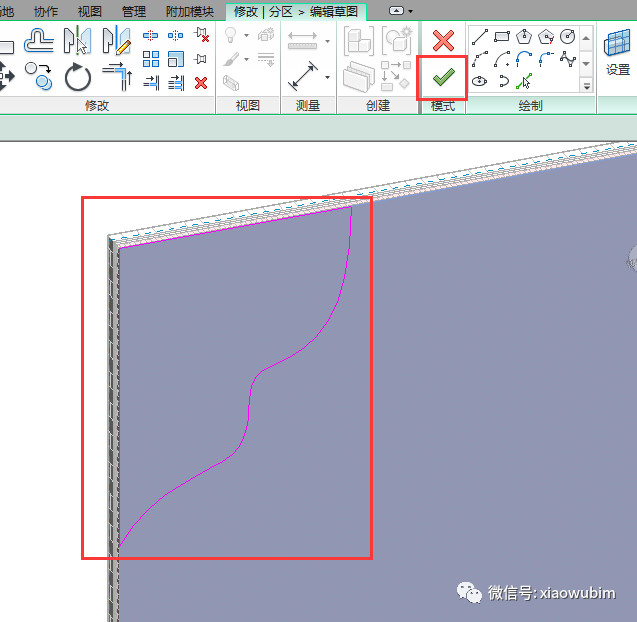Click the Split Element tool
The width and height of the screenshot is (637, 622).
point(150,36)
